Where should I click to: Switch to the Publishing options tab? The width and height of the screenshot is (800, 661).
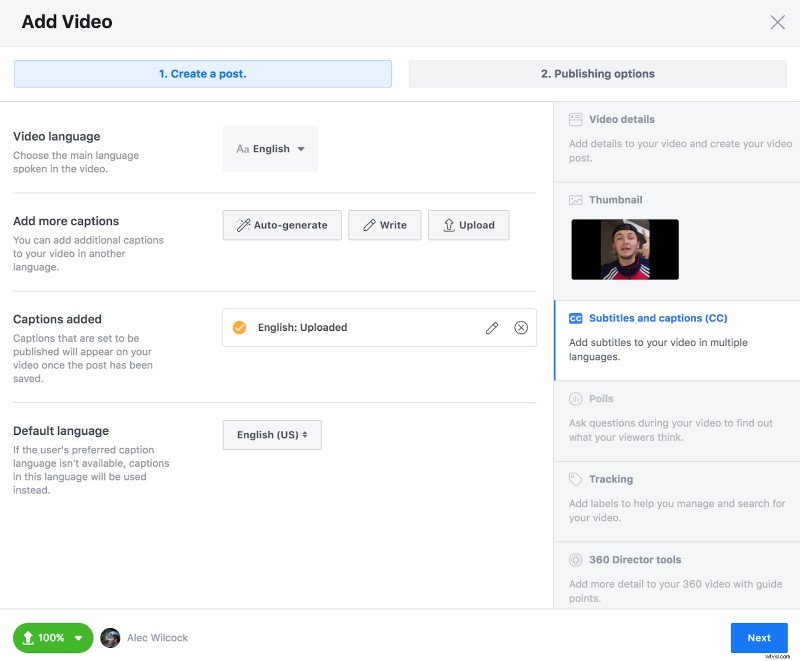point(596,73)
